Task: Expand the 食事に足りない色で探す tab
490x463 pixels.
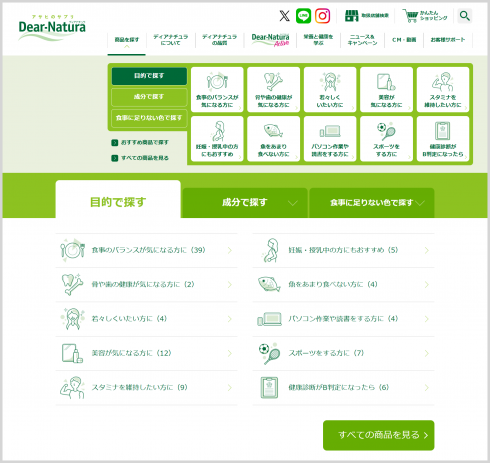Action: pyautogui.click(x=372, y=203)
